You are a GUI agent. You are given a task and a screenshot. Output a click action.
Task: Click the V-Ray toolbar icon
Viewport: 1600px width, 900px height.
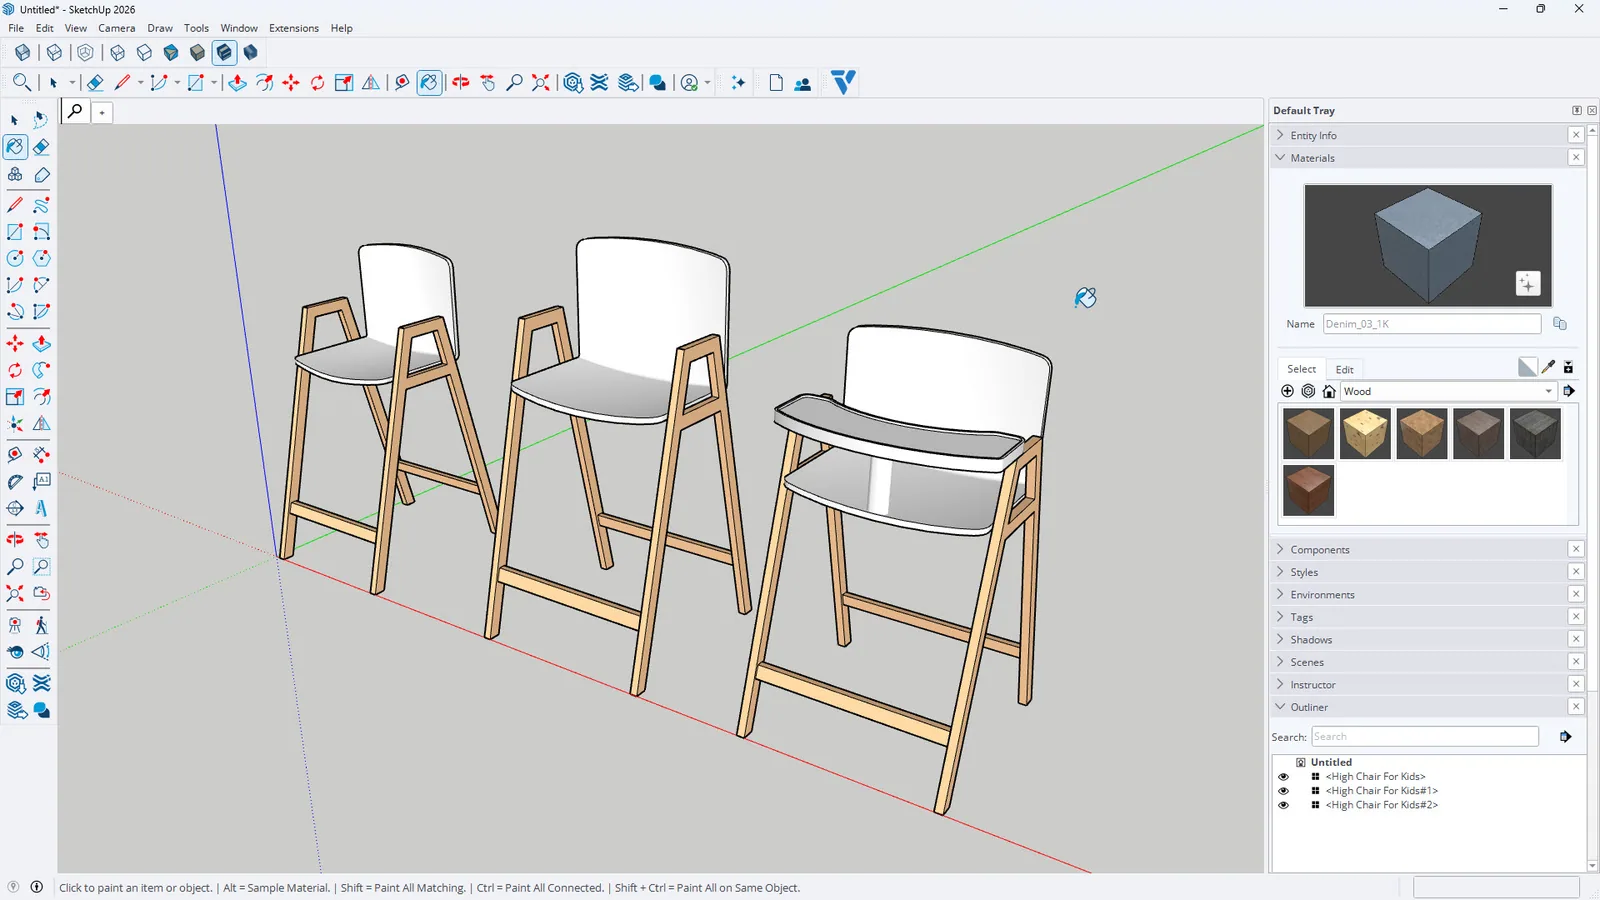(x=843, y=82)
